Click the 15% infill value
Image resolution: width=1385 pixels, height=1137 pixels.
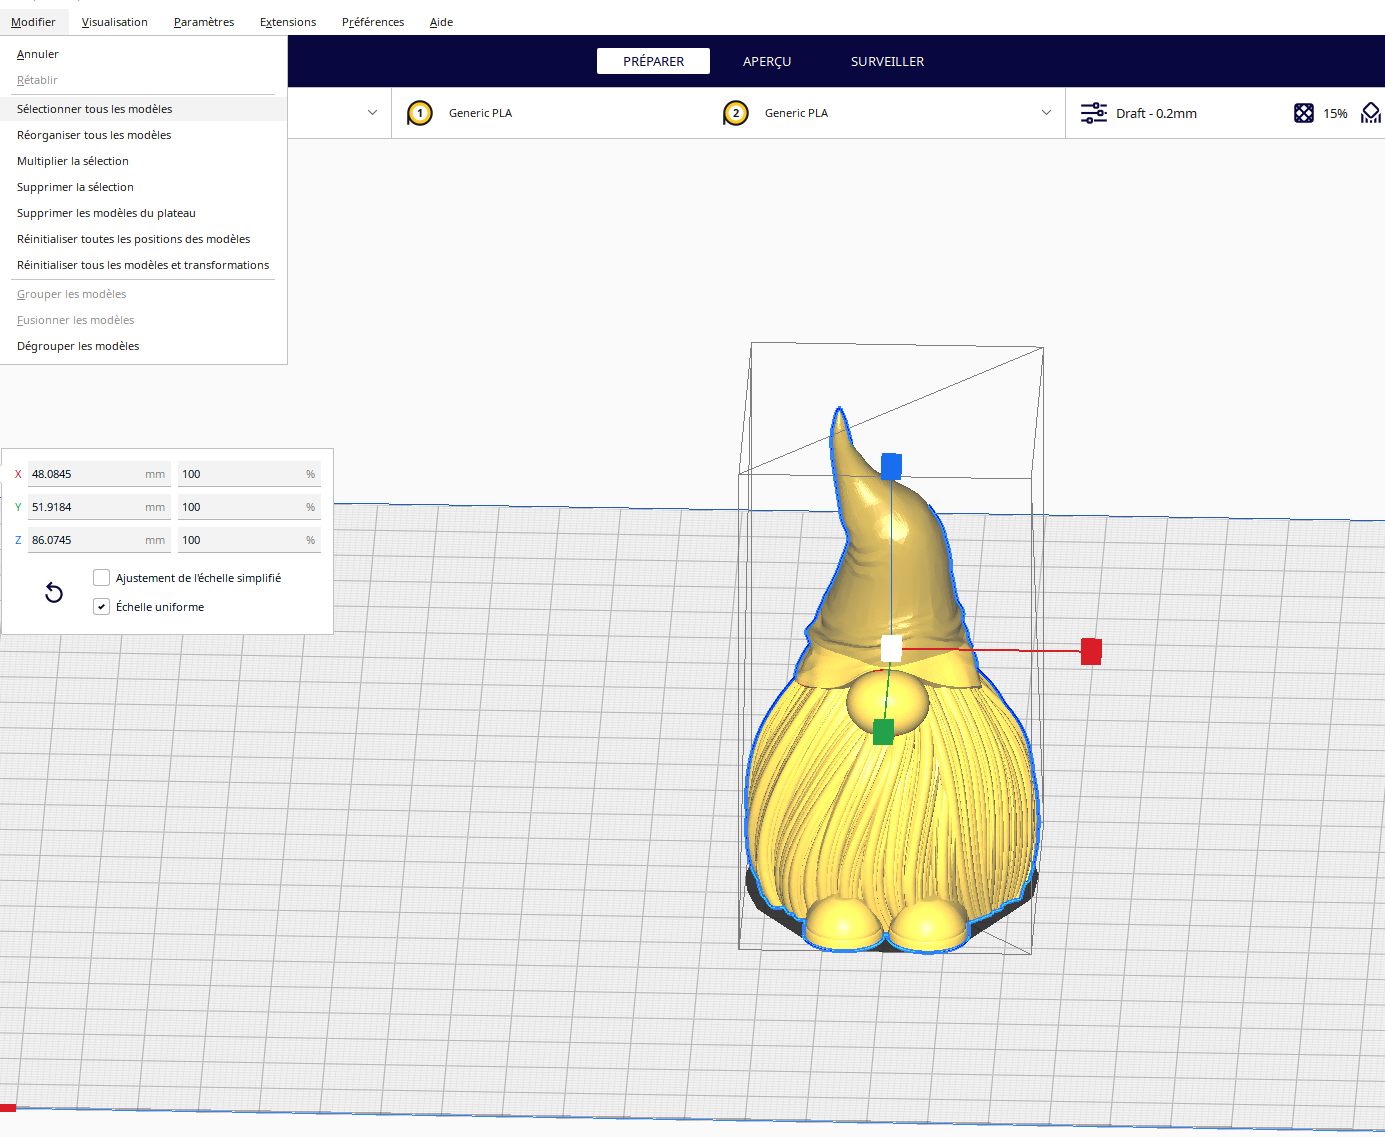click(1335, 113)
